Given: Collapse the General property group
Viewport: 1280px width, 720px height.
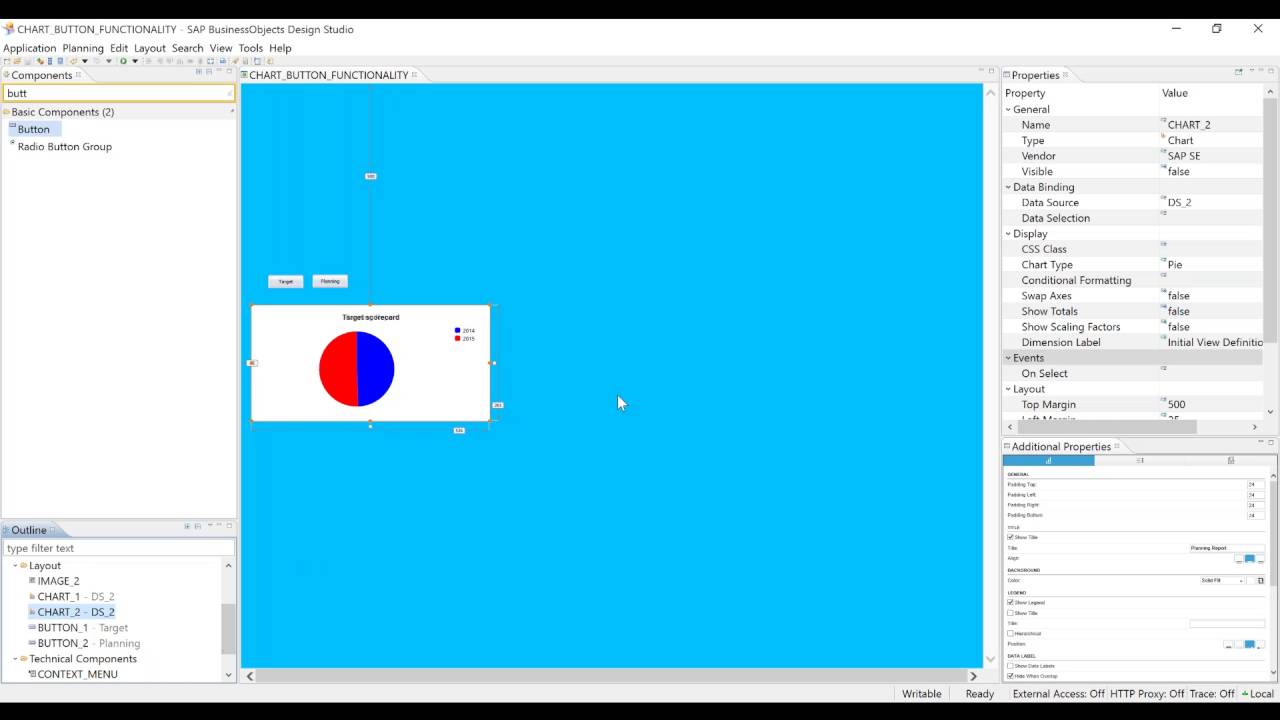Looking at the screenshot, I should (x=1009, y=109).
